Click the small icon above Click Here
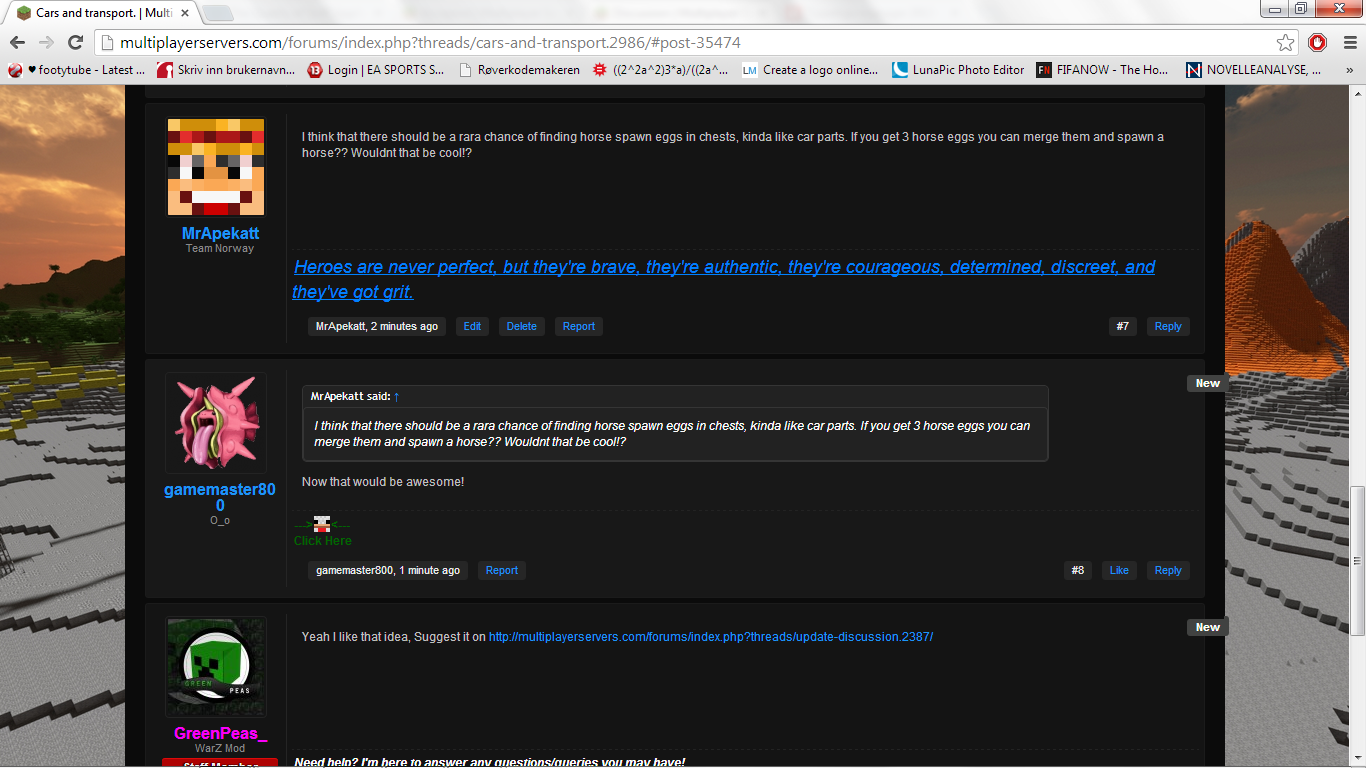The image size is (1366, 768). point(321,524)
